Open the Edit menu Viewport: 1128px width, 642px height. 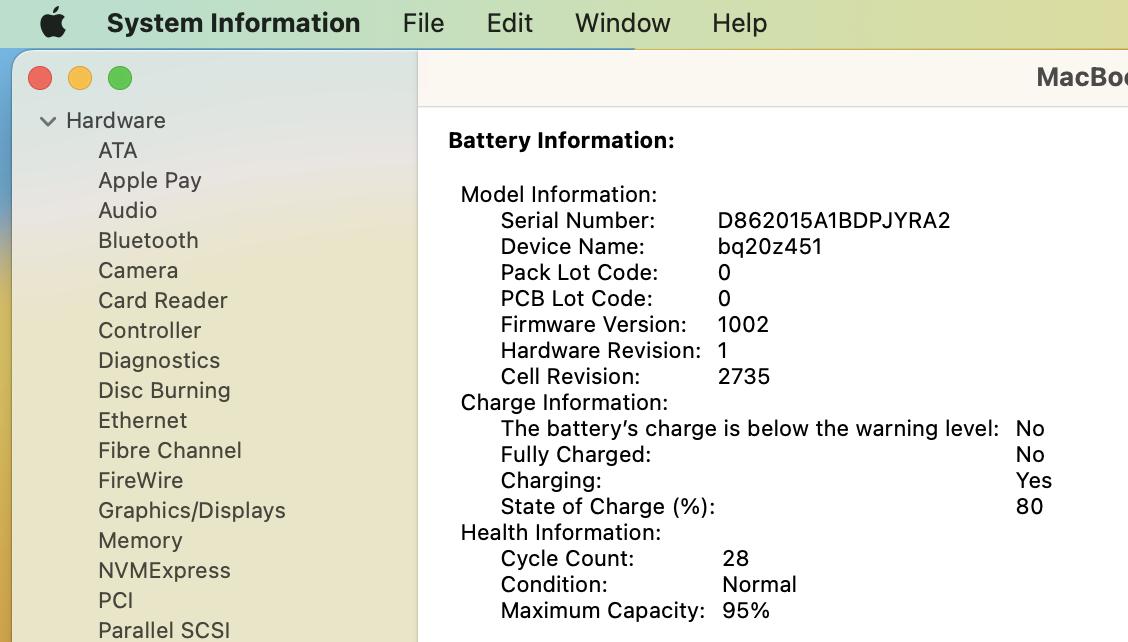509,23
